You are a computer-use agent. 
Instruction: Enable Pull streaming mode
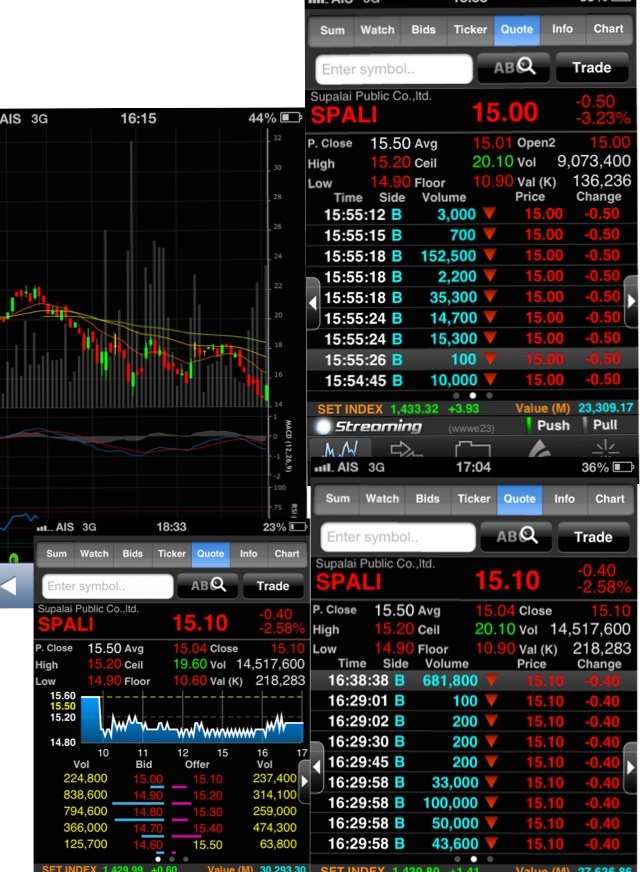point(601,425)
